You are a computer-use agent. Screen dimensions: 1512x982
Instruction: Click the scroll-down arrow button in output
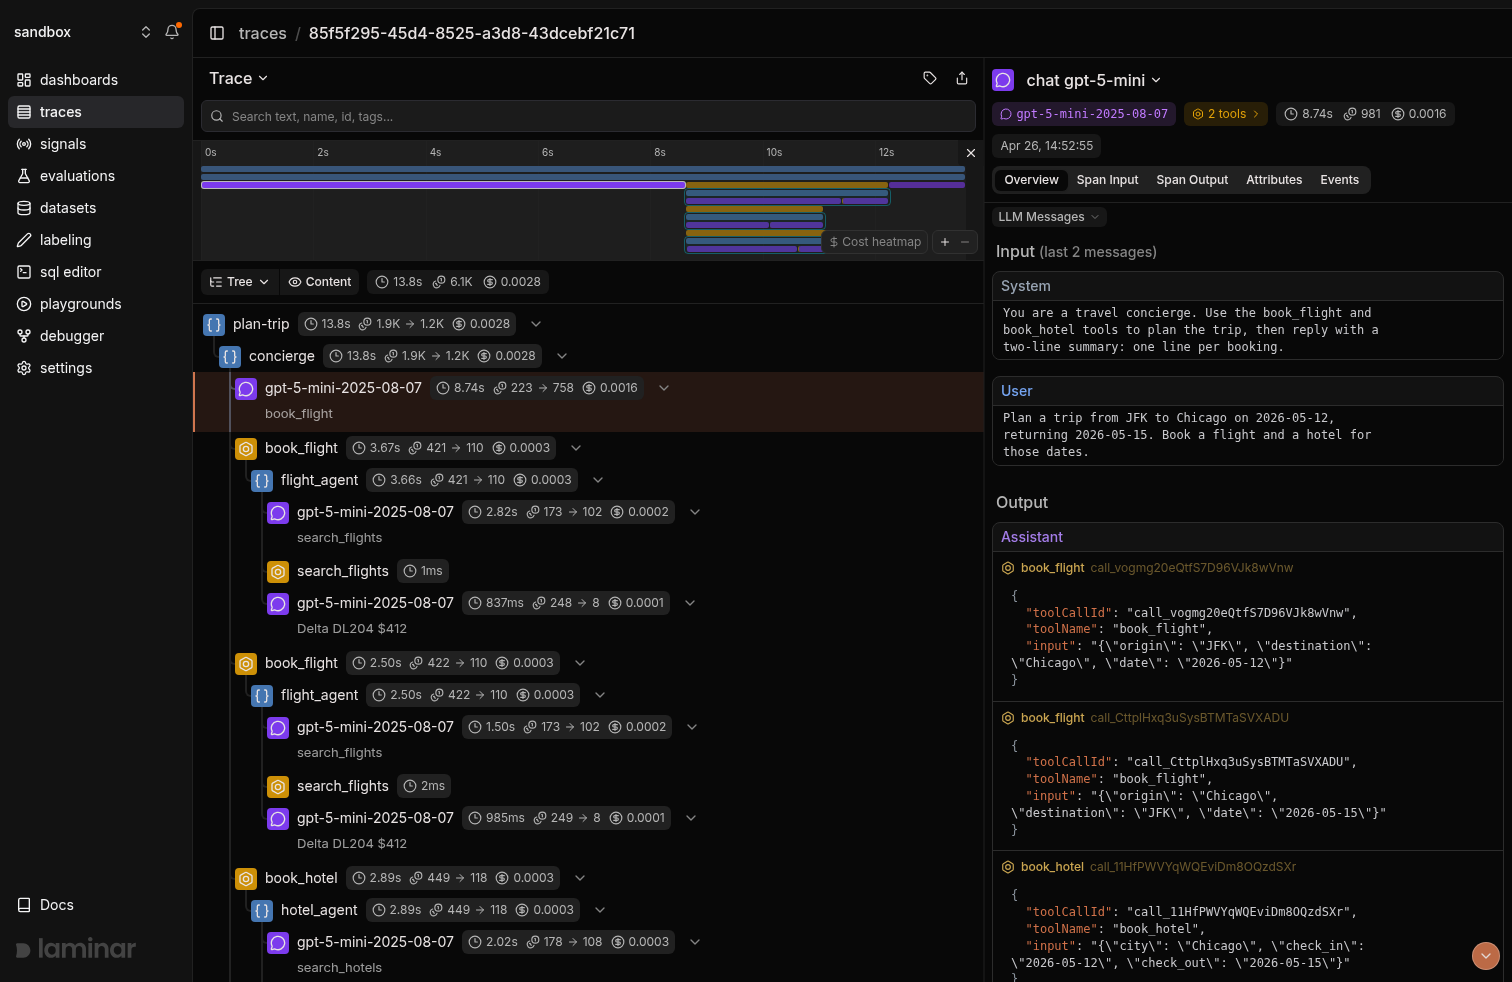click(1486, 956)
